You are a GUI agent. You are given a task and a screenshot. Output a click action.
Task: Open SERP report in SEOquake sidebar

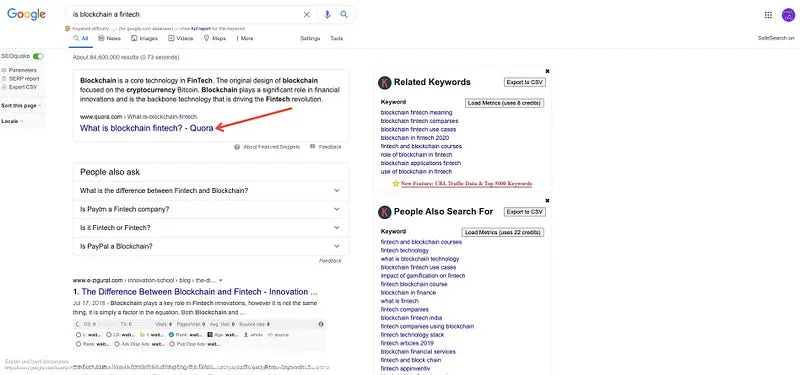click(24, 79)
